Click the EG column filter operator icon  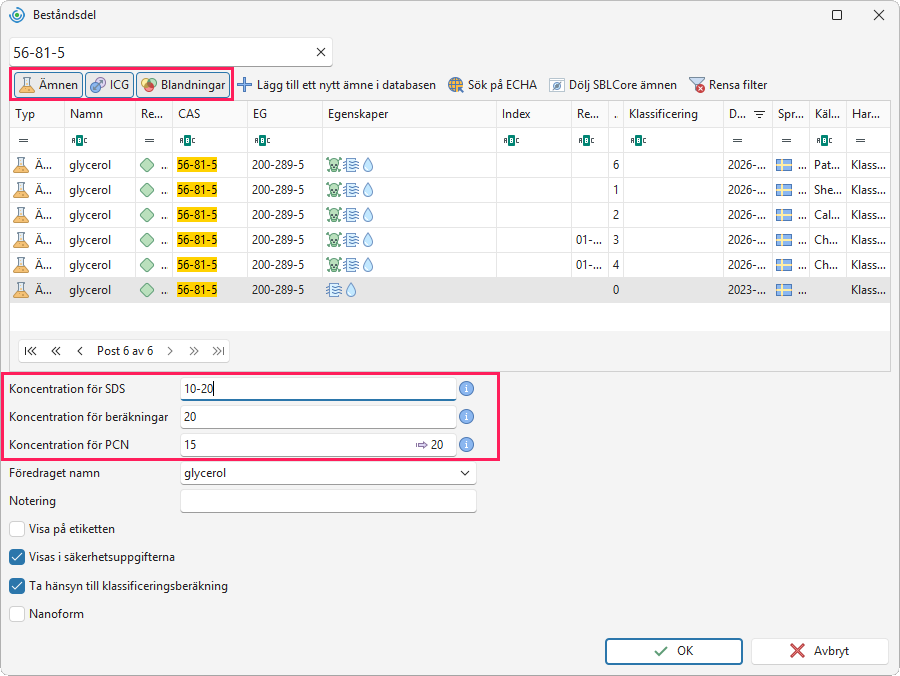coord(262,140)
